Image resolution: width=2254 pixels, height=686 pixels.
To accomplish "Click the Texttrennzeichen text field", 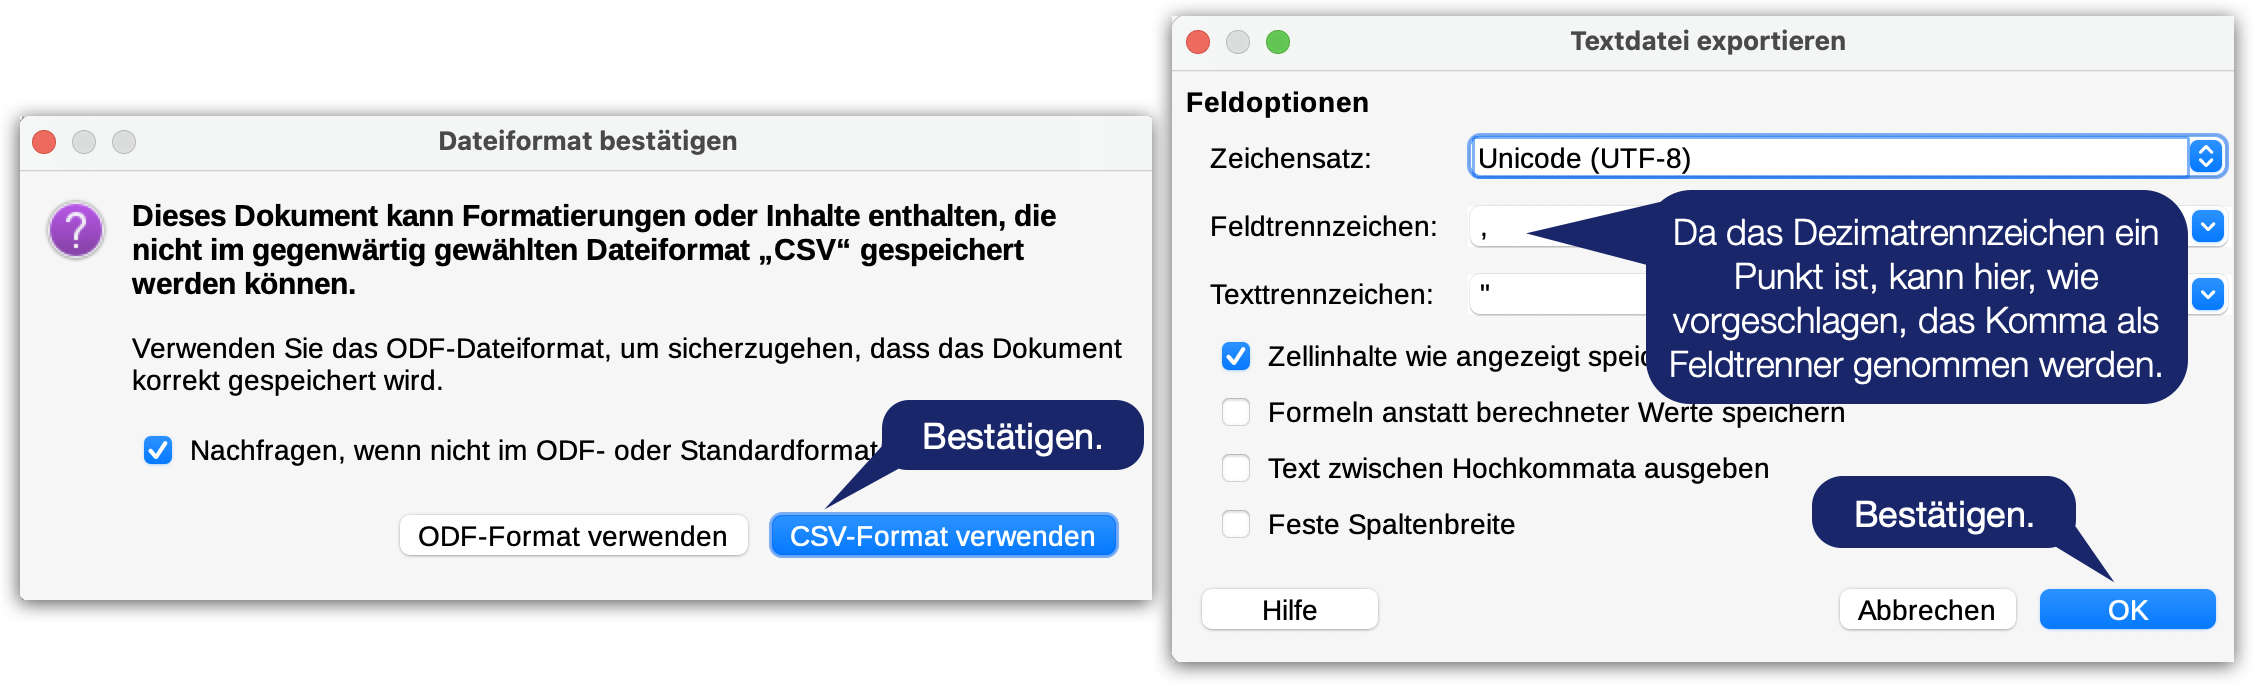I will tap(1556, 294).
